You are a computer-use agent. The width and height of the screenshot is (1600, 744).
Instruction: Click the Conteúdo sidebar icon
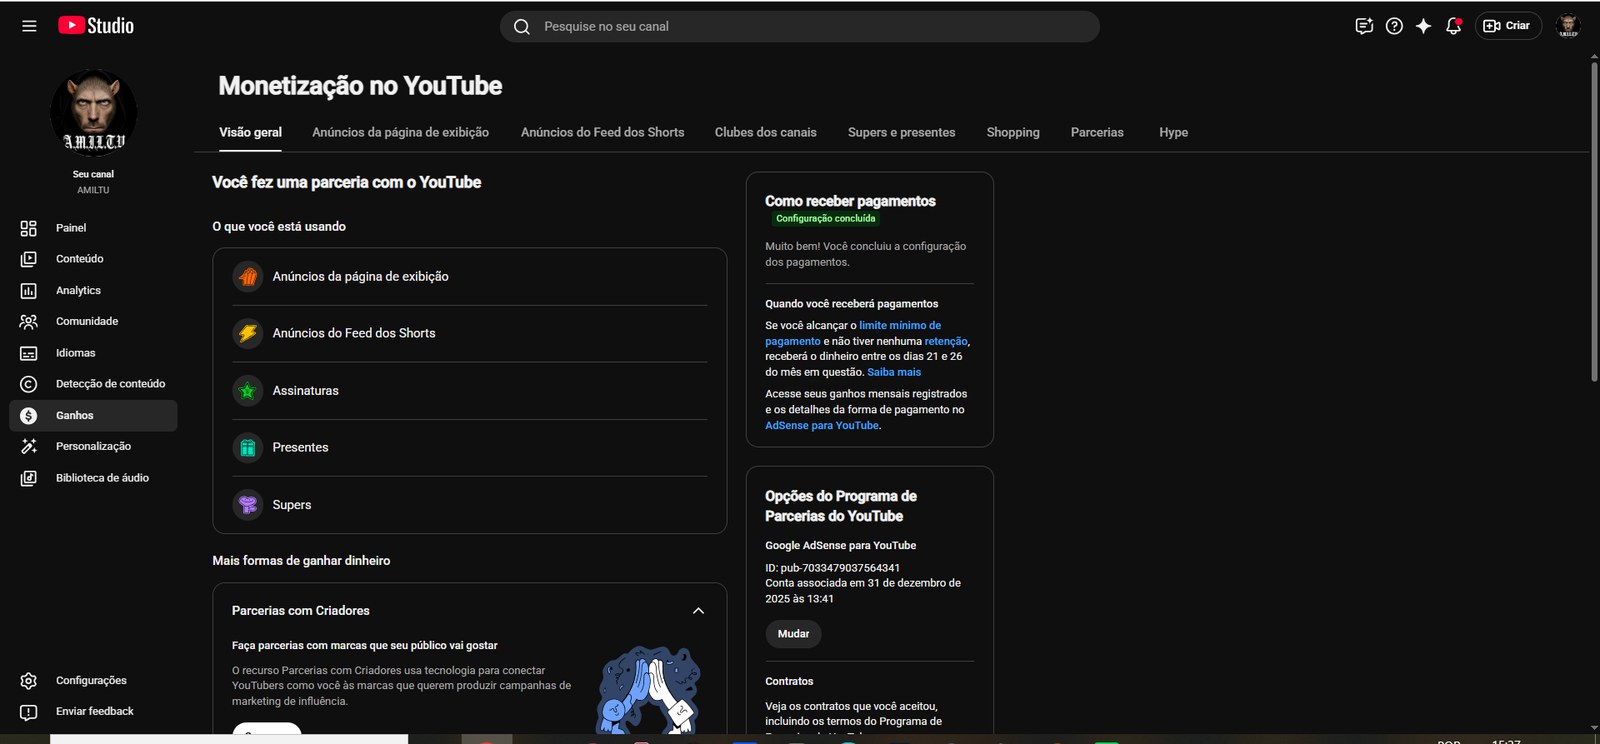[29, 259]
